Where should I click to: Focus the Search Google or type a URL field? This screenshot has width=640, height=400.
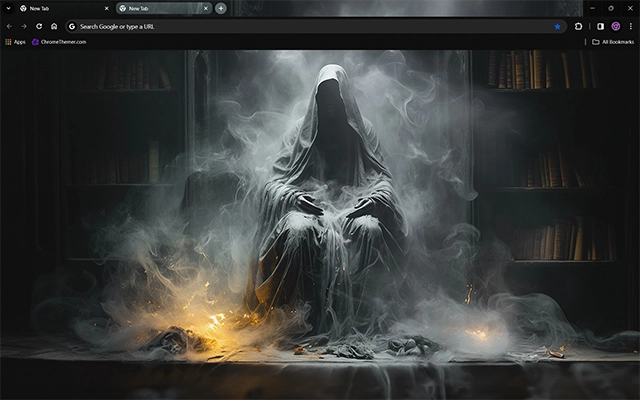(x=316, y=27)
